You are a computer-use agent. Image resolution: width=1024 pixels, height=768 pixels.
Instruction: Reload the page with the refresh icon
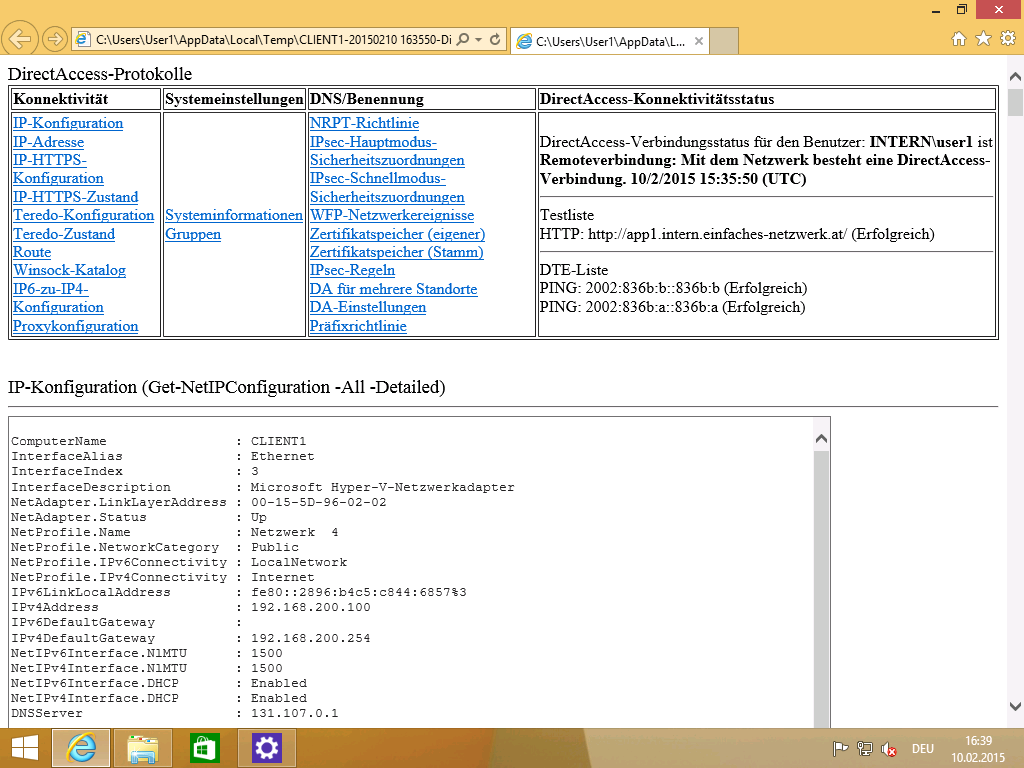(x=495, y=40)
